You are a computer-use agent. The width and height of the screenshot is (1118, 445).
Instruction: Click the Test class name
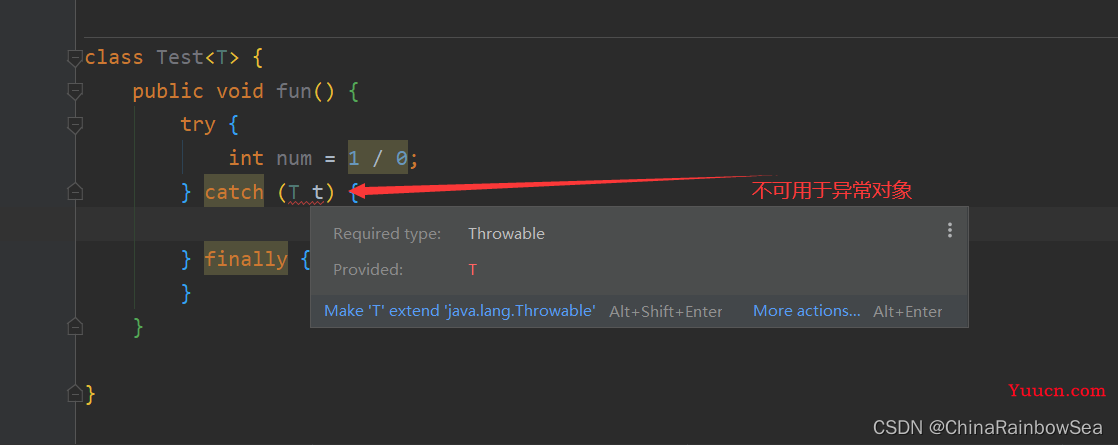click(180, 58)
